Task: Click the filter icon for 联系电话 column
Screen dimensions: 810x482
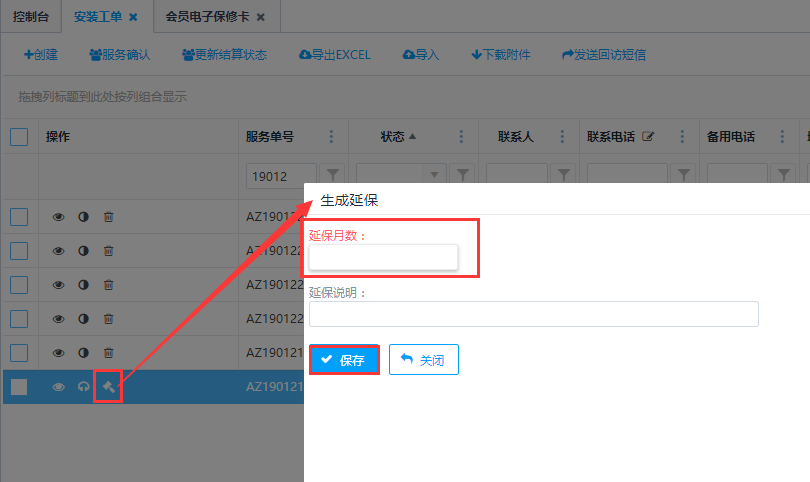Action: click(684, 175)
